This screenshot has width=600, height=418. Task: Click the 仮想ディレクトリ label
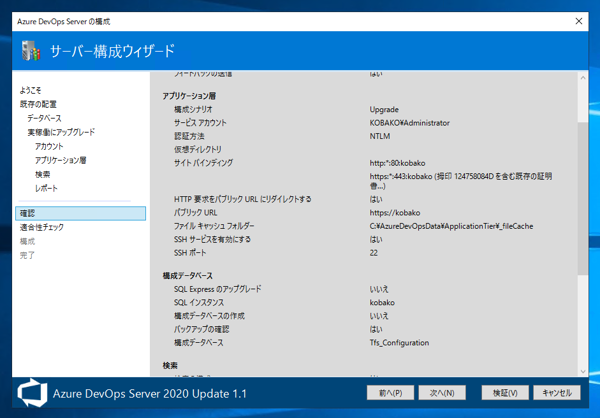198,149
